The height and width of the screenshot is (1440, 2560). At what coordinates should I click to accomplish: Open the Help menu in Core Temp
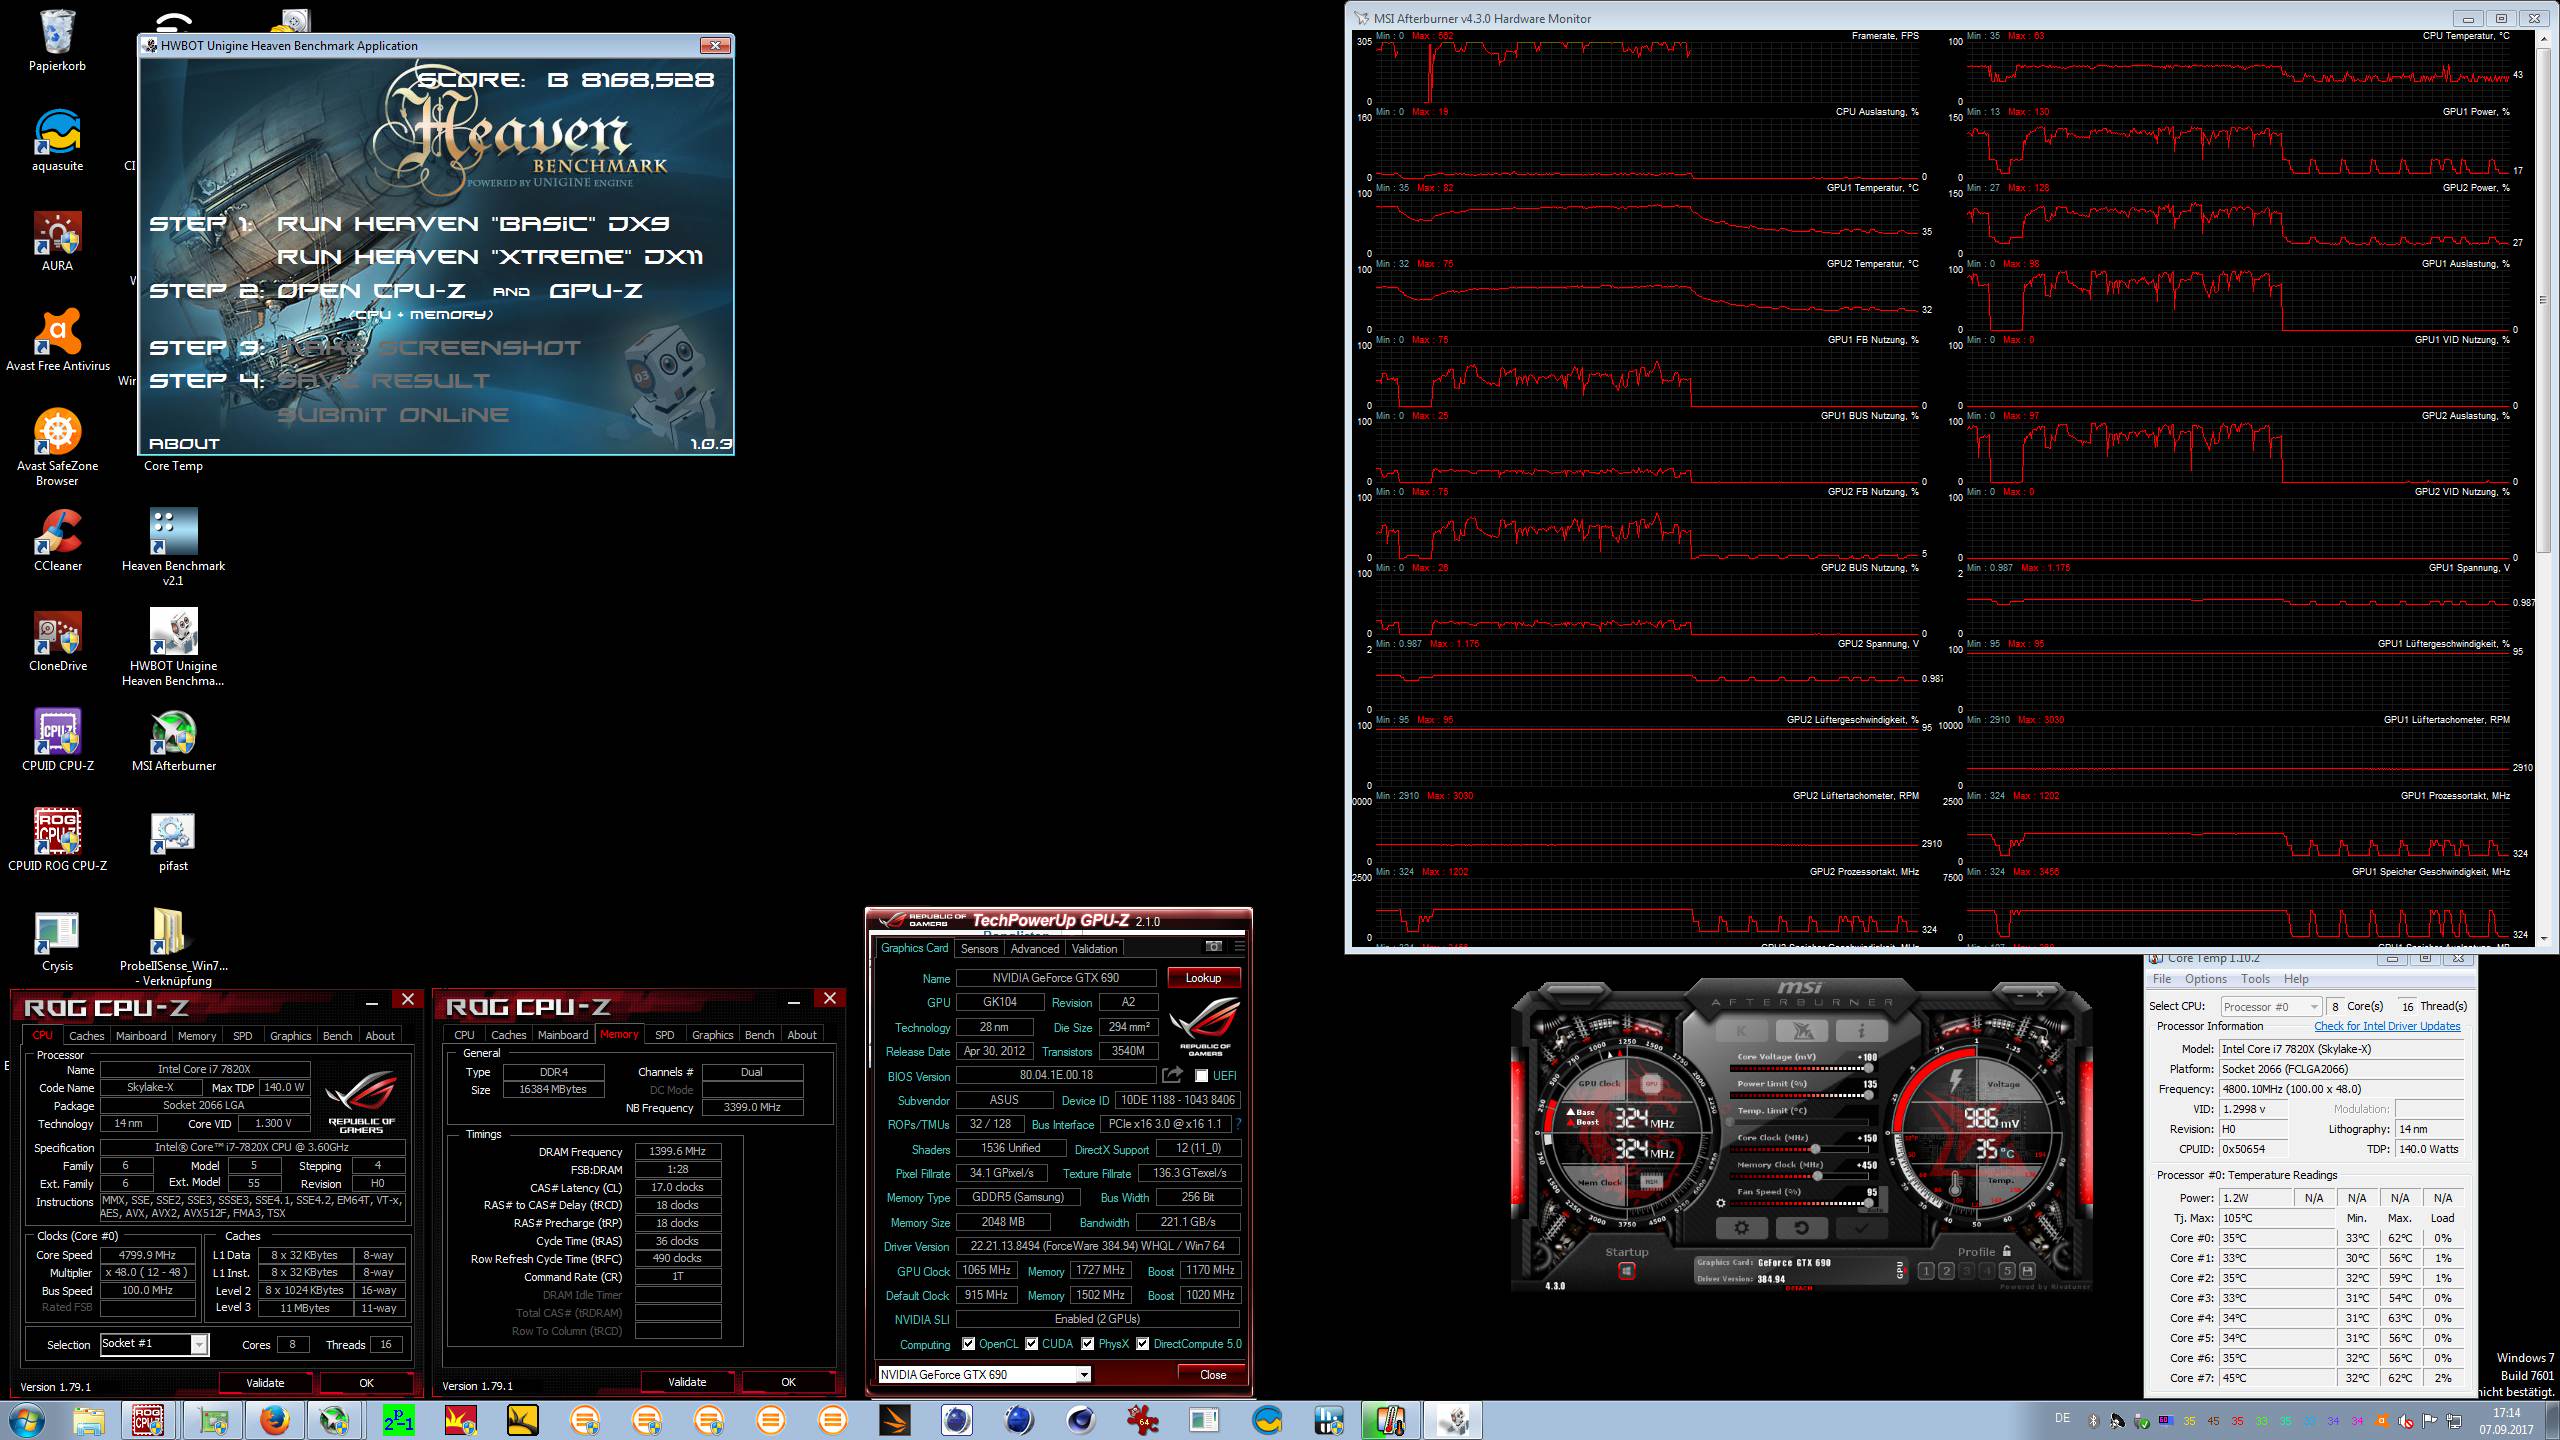click(2296, 979)
